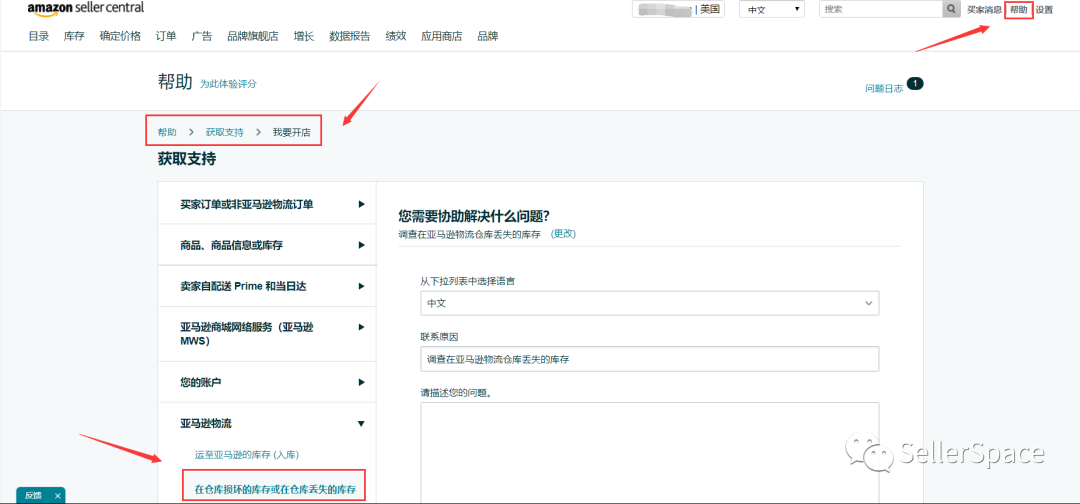Click the 联系原因 input field
Image resolution: width=1080 pixels, height=504 pixels.
coord(650,359)
